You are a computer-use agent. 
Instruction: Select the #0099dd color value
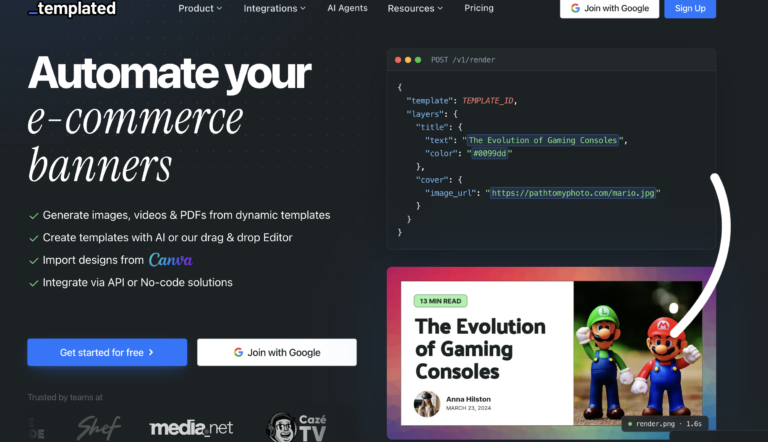[x=490, y=153]
